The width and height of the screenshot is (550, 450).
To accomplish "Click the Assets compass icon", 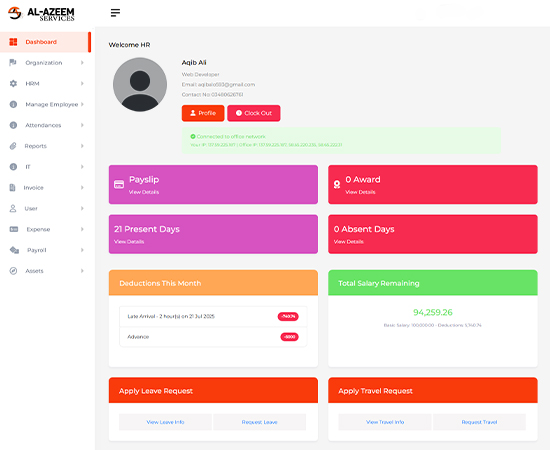I will (13, 271).
